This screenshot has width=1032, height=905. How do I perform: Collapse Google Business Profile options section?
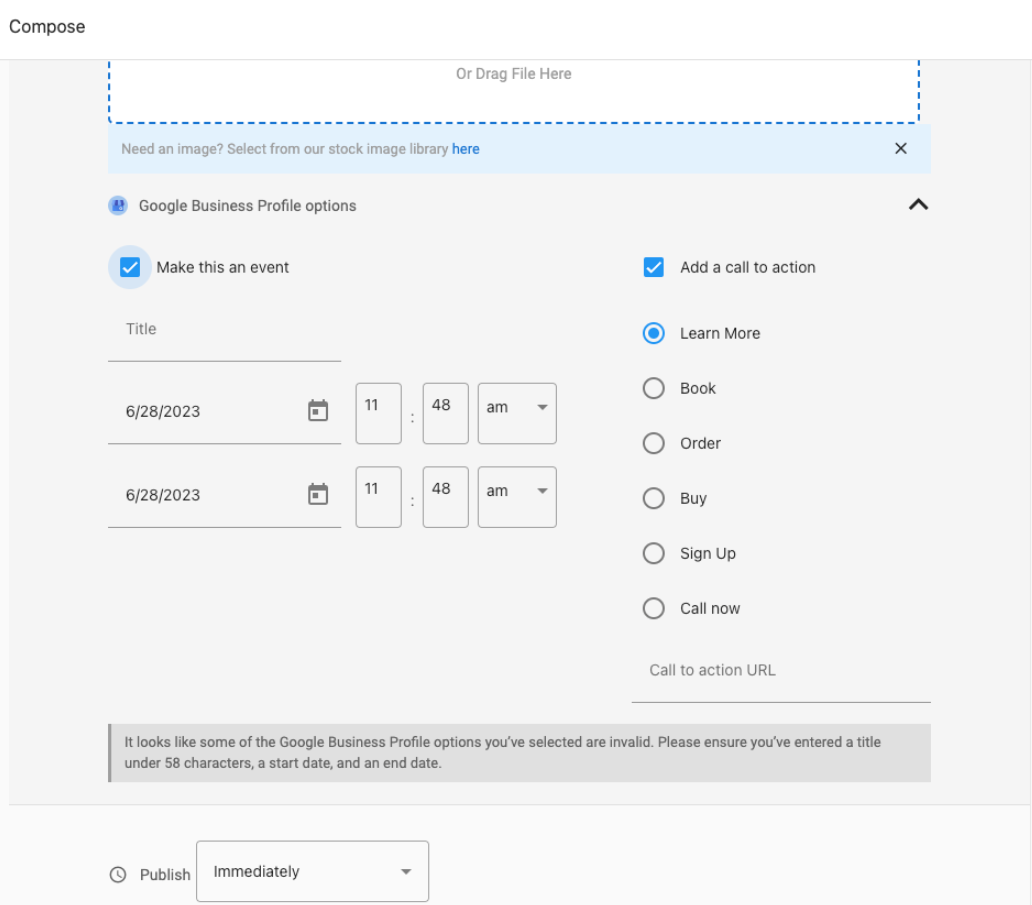tap(918, 205)
